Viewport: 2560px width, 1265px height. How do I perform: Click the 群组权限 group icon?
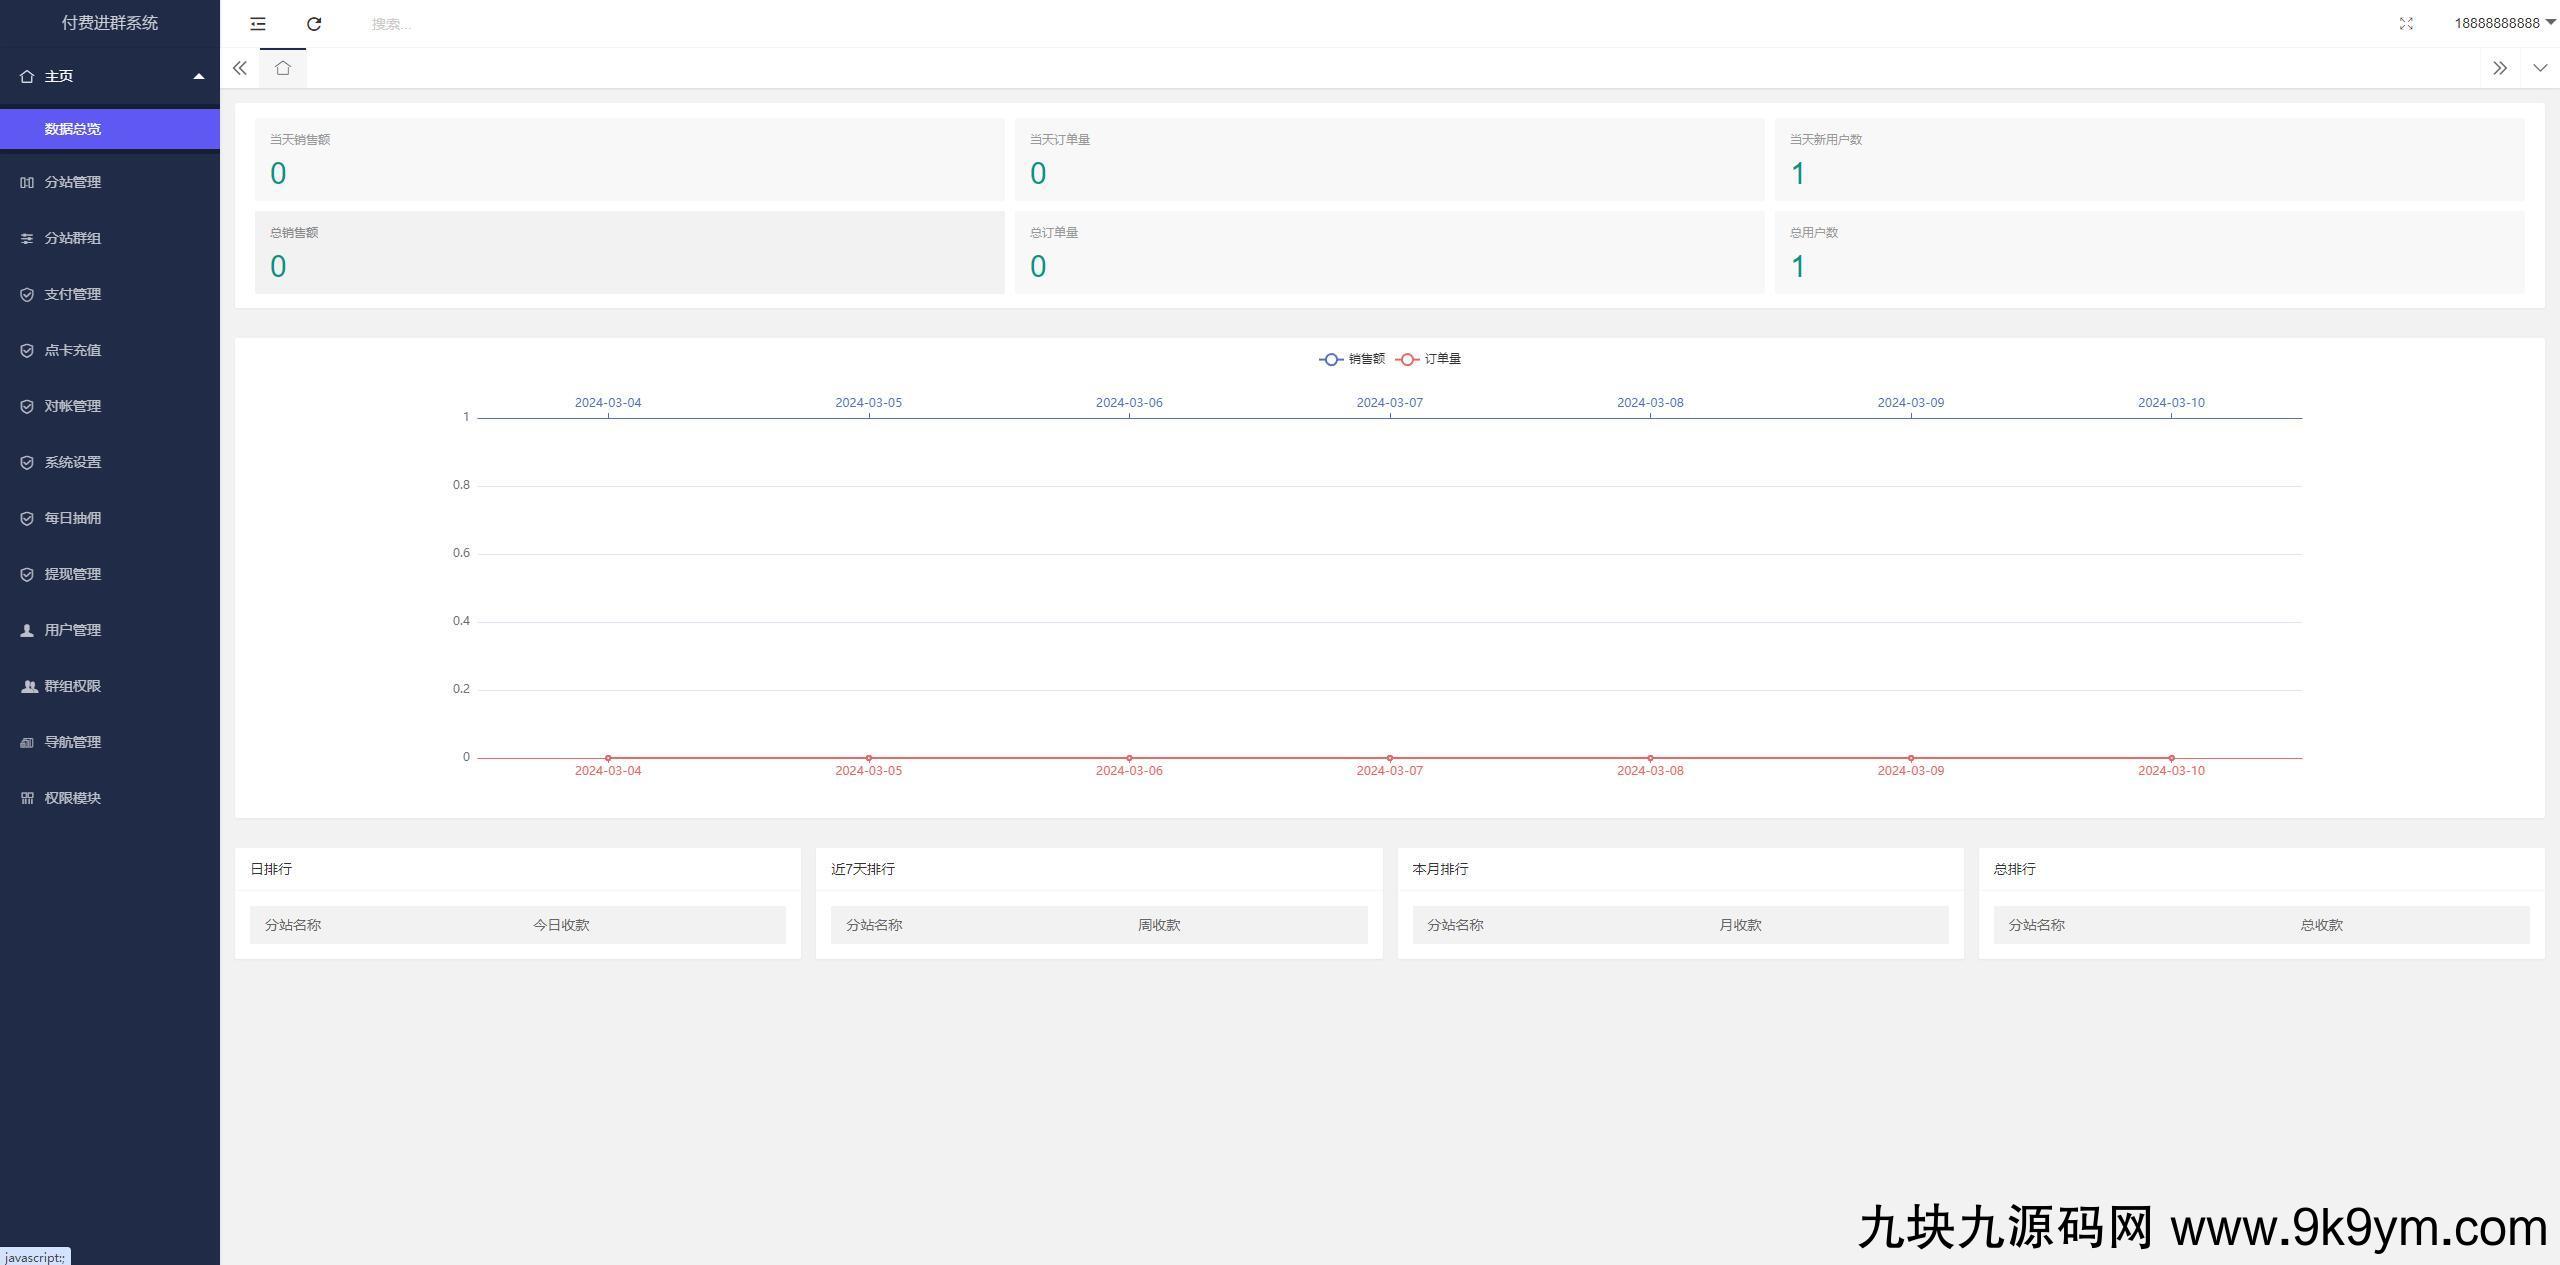(28, 686)
